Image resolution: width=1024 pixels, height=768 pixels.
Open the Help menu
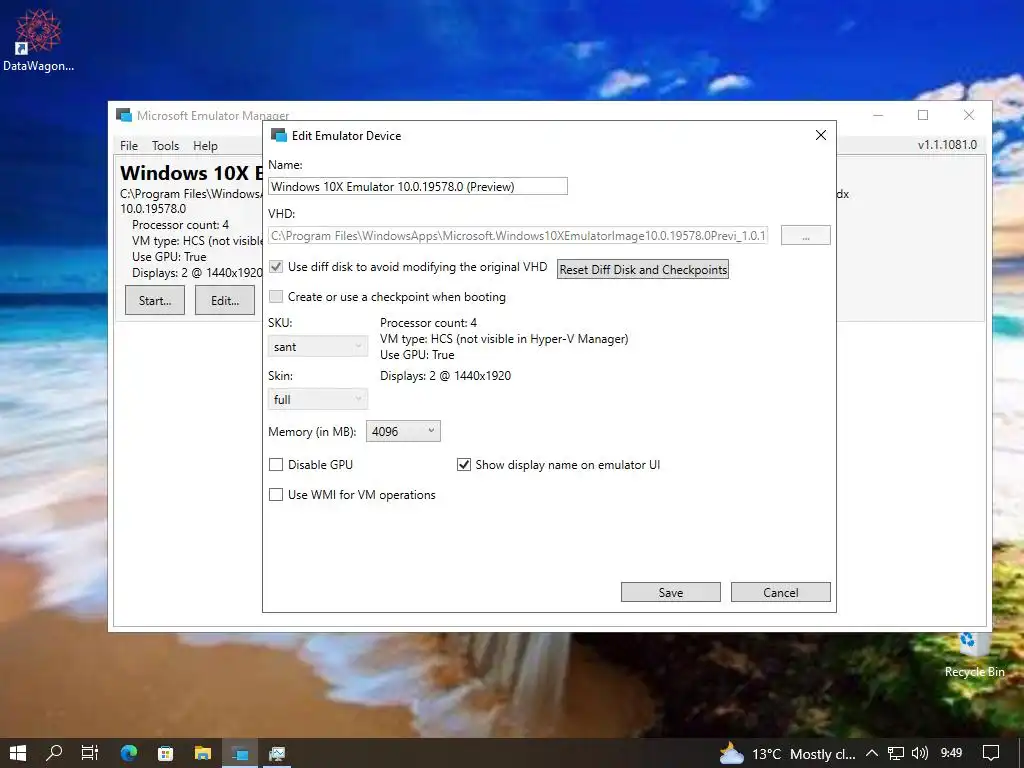[x=205, y=146]
